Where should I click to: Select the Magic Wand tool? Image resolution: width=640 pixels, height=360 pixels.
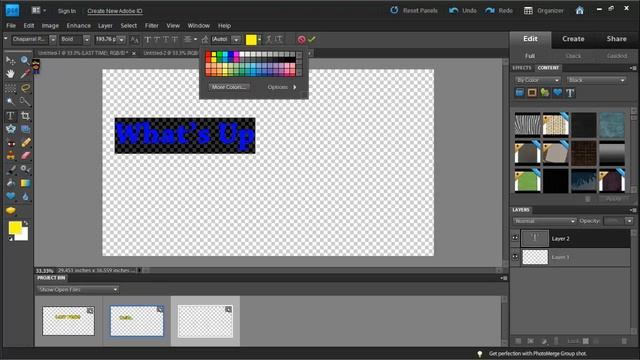[x=10, y=102]
